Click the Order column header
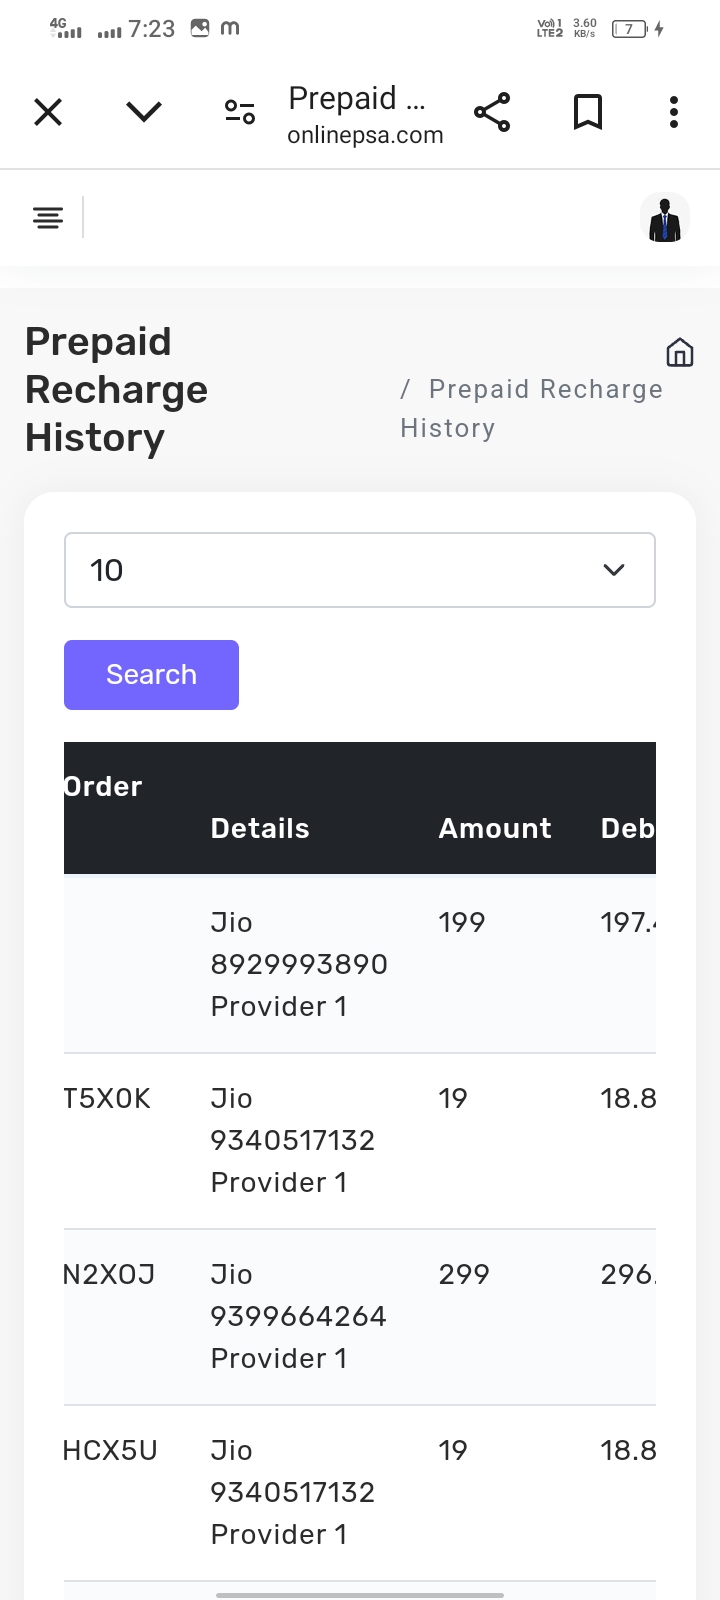720x1600 pixels. coord(103,787)
